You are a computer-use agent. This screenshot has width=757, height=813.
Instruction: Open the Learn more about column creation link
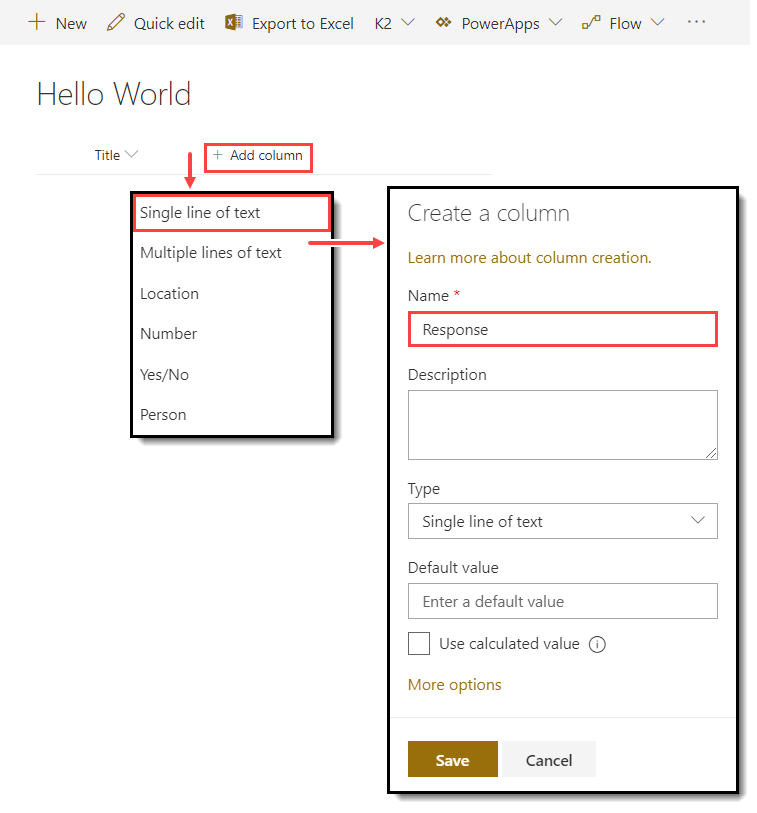point(529,257)
